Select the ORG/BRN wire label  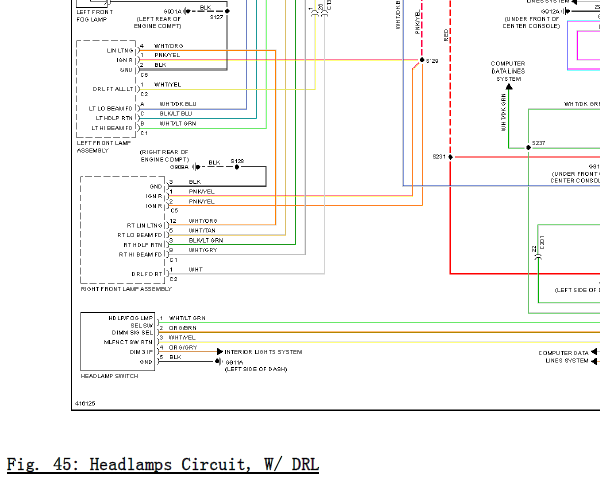coord(183,328)
